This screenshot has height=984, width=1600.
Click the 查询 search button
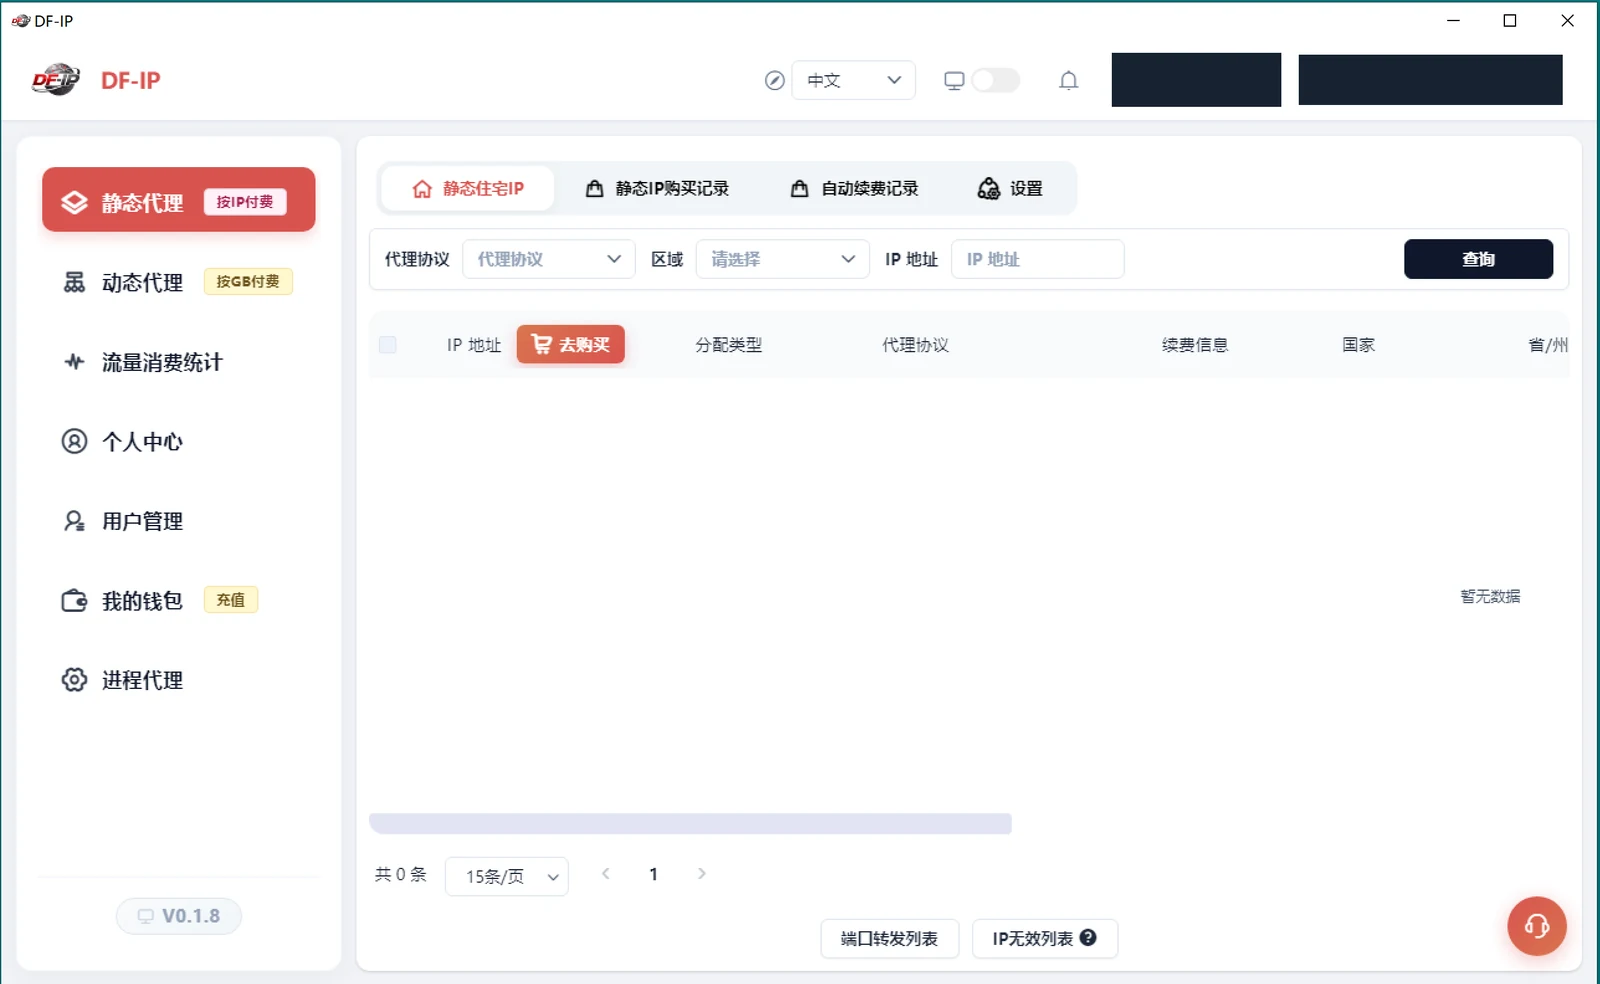click(x=1478, y=259)
